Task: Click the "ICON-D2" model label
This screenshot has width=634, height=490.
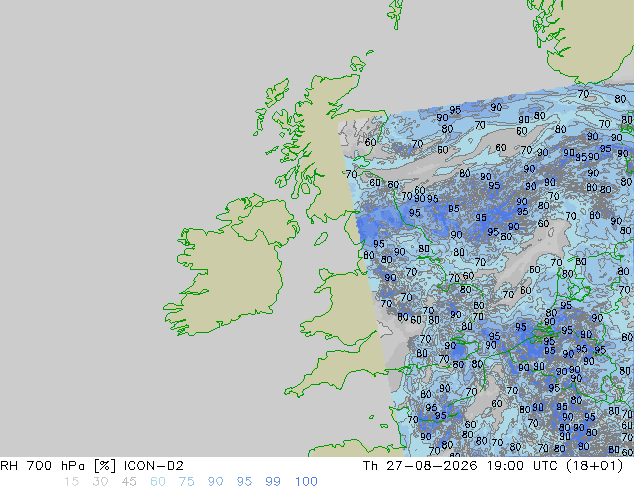Action: tap(154, 466)
